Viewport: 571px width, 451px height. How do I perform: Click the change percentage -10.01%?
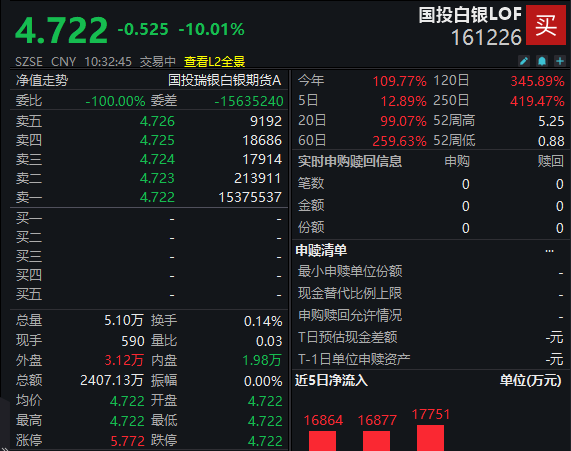pos(212,30)
